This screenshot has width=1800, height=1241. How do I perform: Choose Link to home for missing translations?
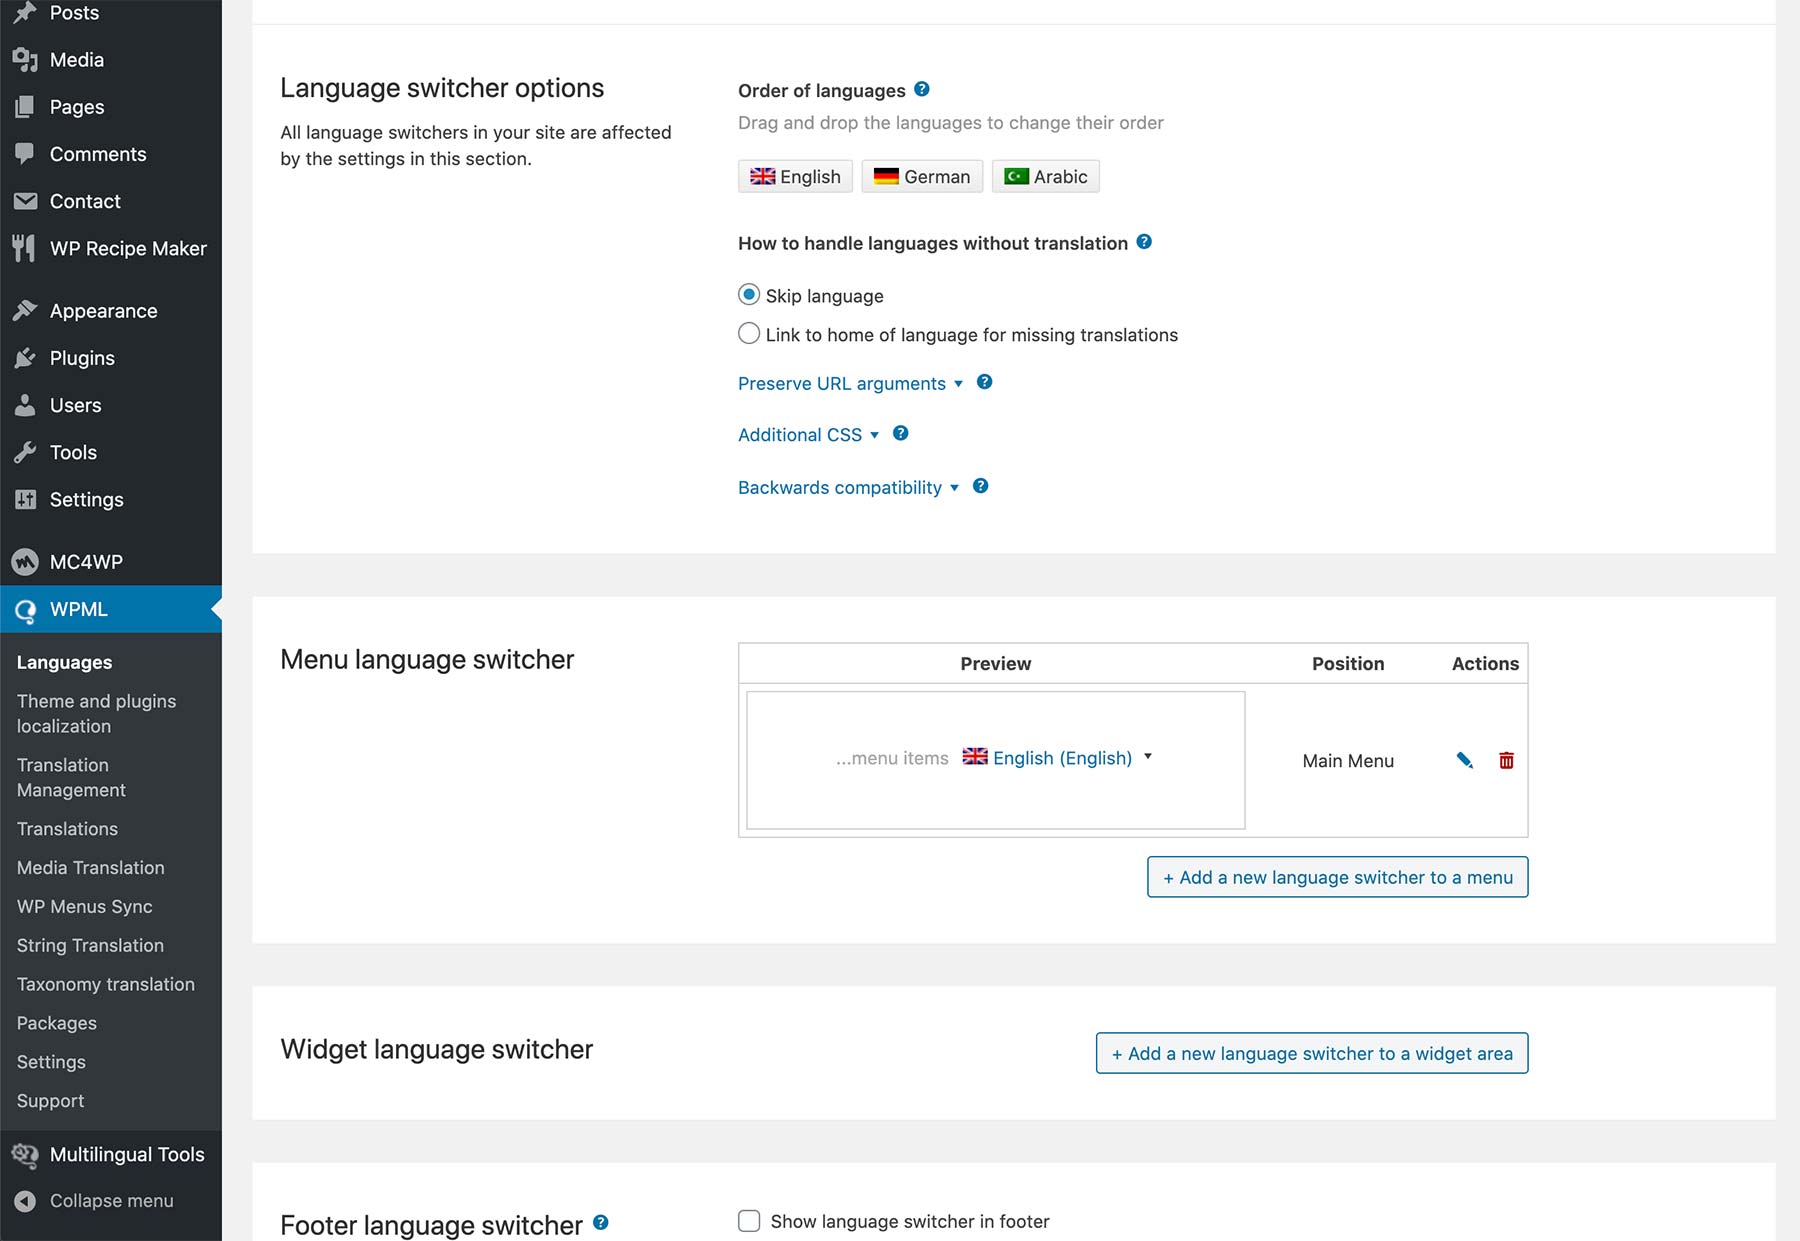click(x=749, y=333)
